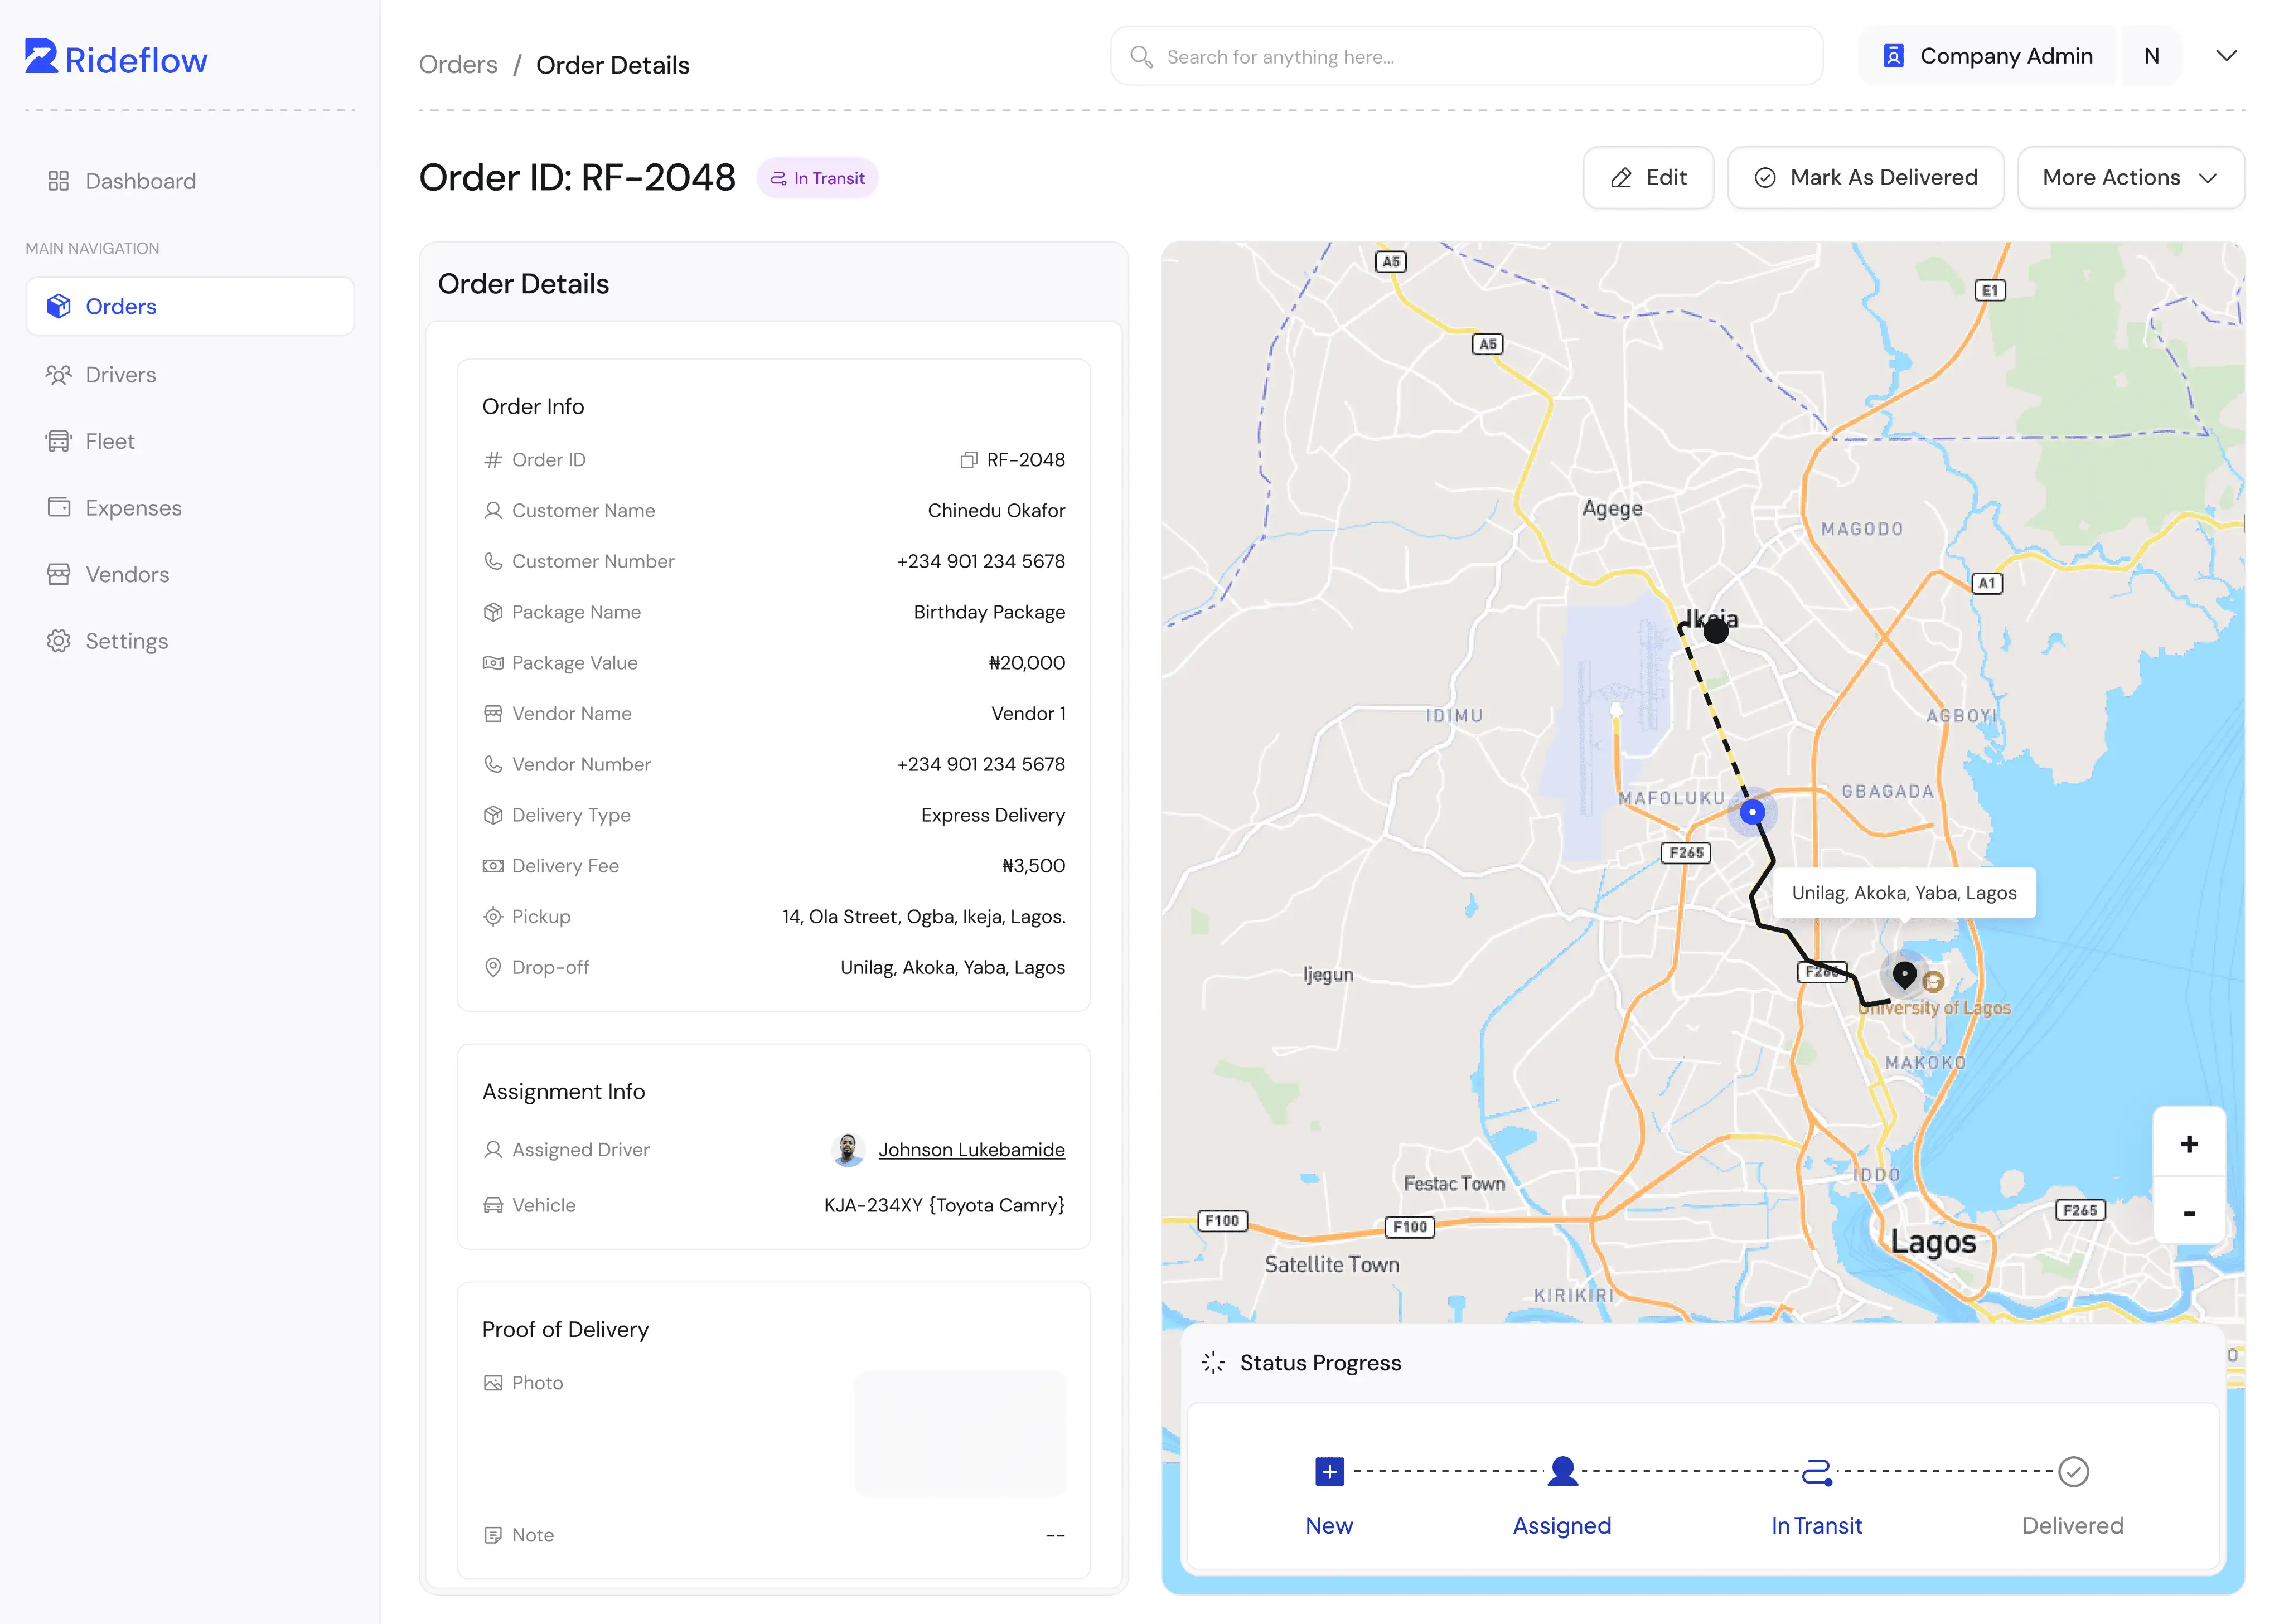Click the Mark As Delivered button
2284x1624 pixels.
click(1865, 177)
